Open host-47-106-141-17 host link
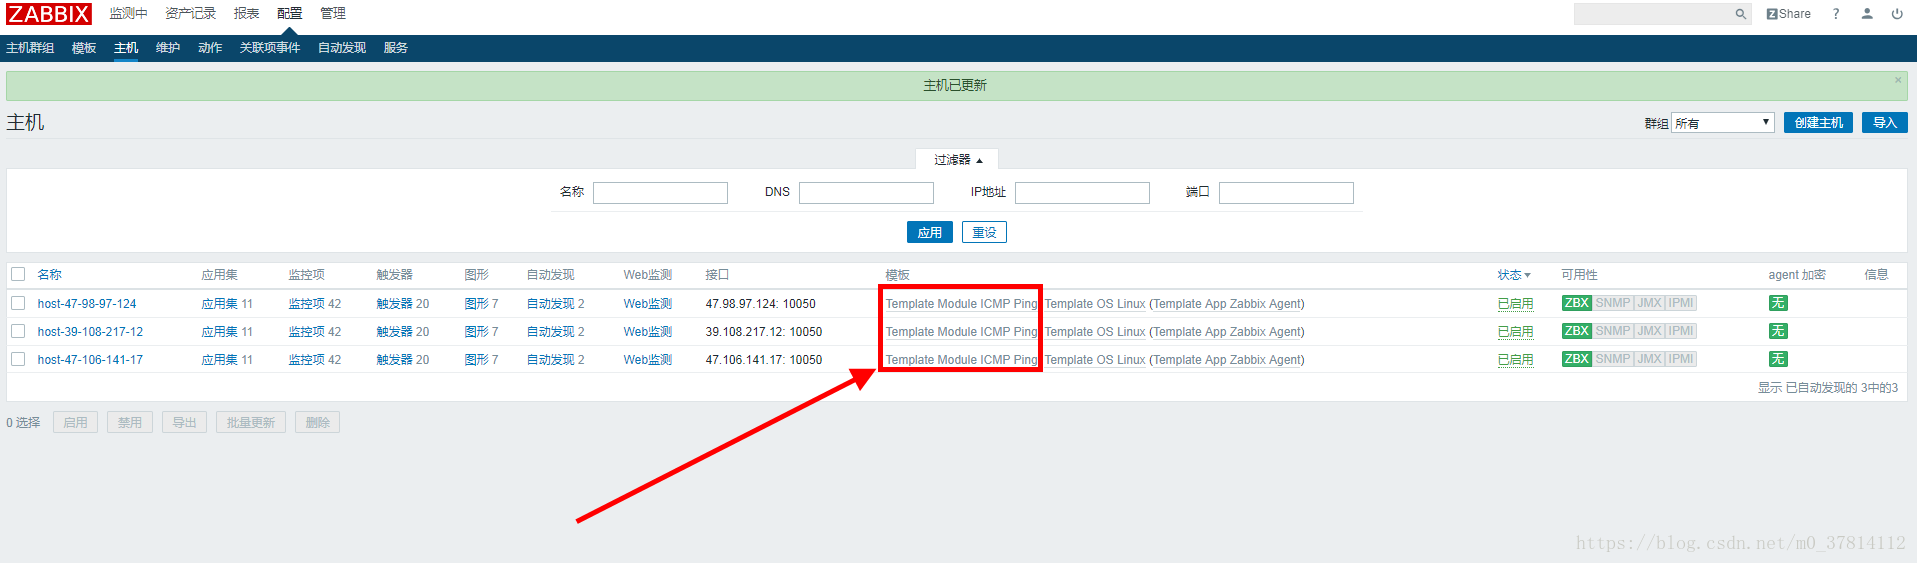Viewport: 1917px width, 563px height. click(x=90, y=360)
